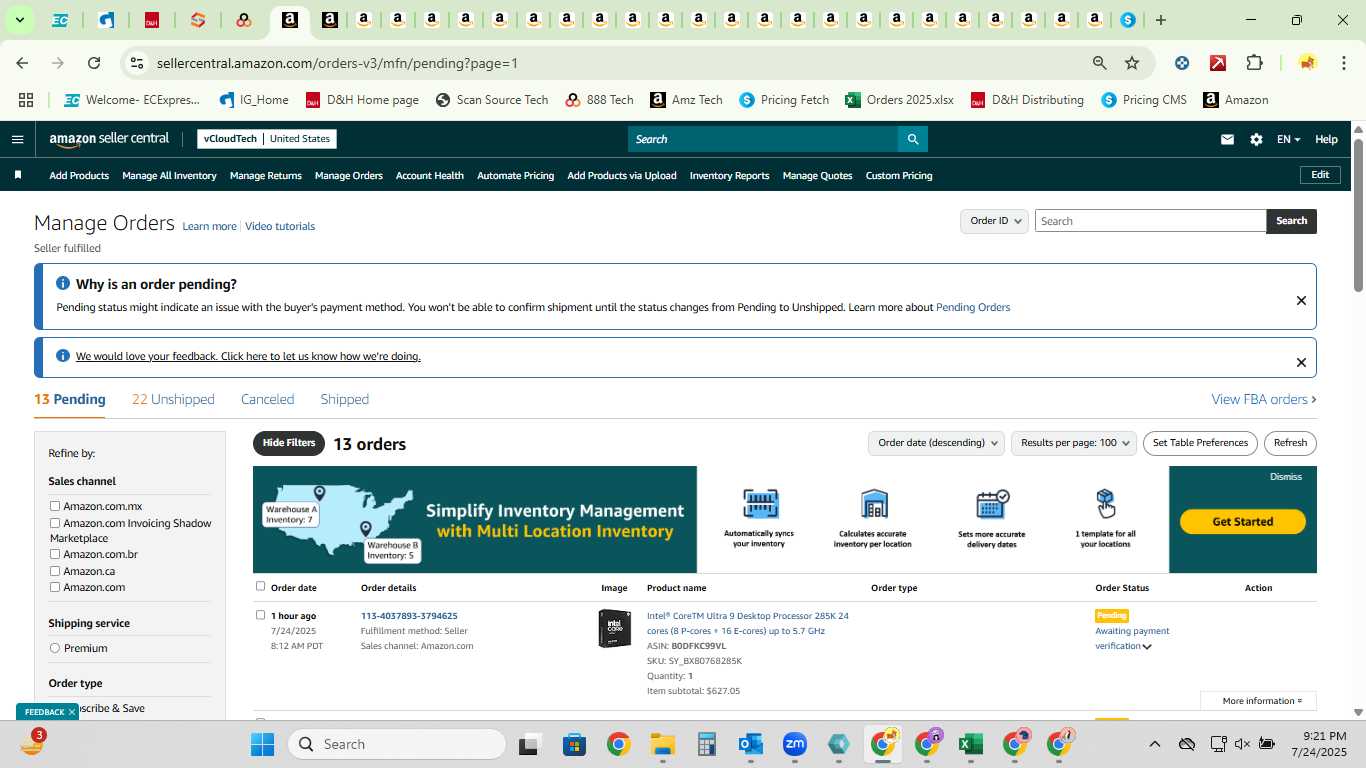Screen dimensions: 1366x768
Task: Close the 'Why is an order pending' banner
Action: click(1301, 300)
